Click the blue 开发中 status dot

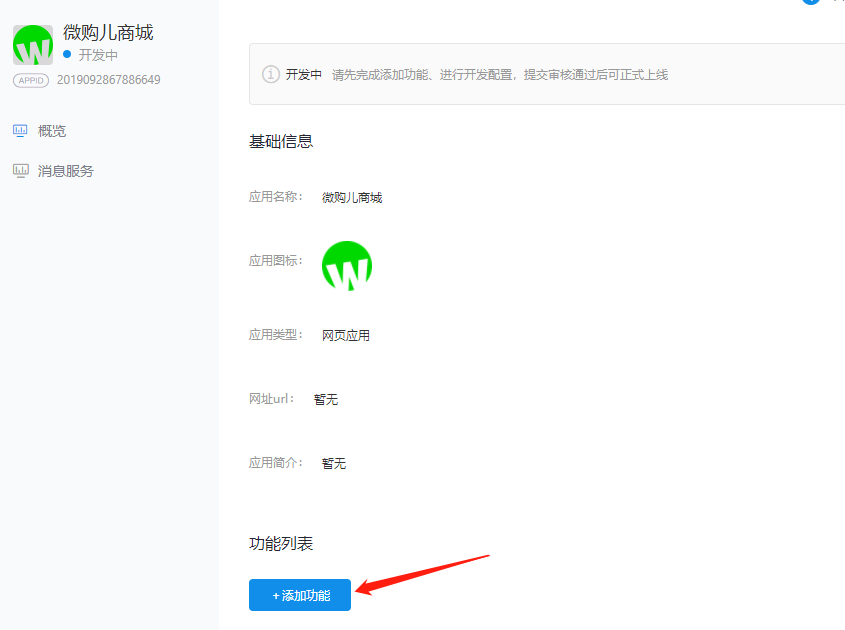pyautogui.click(x=67, y=54)
